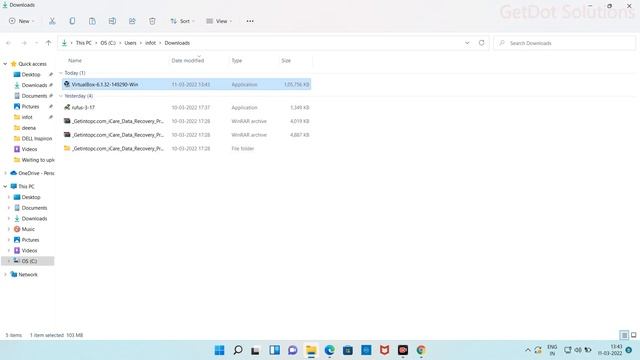Sort by the Type column header
This screenshot has height=360, width=640.
[x=237, y=60]
